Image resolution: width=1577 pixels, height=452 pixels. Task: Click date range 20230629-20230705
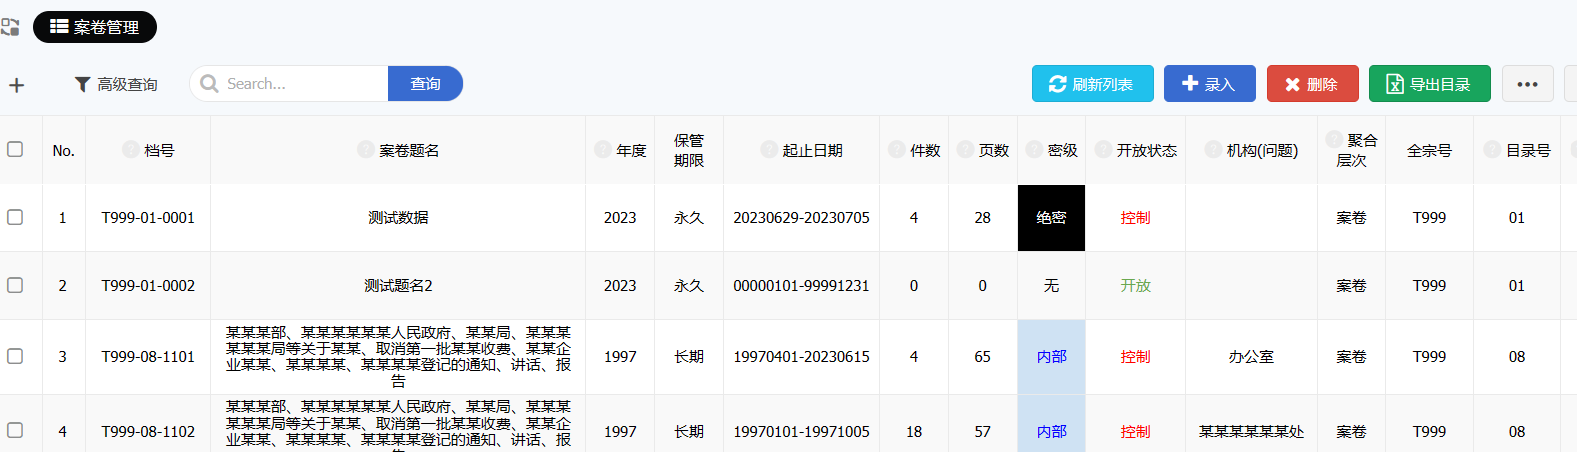tap(801, 217)
